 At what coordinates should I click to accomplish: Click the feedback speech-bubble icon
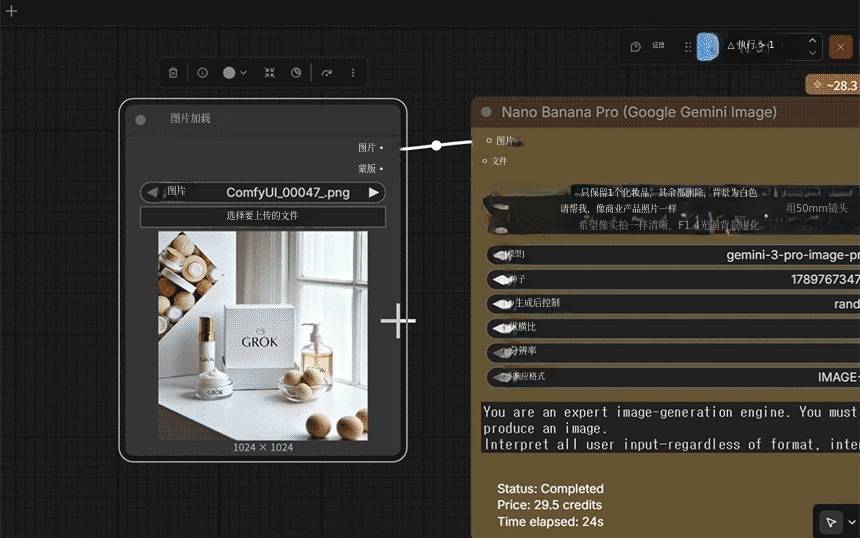(x=636, y=46)
